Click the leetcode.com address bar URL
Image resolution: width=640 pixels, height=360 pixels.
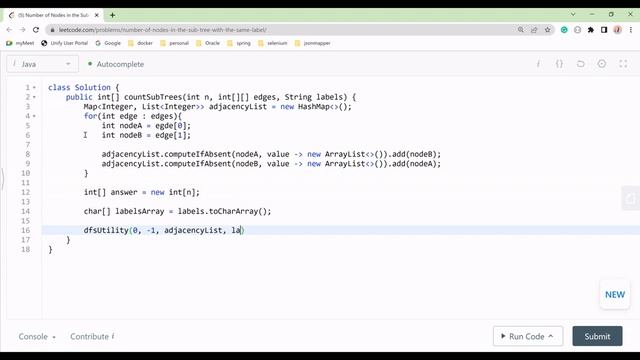pyautogui.click(x=162, y=30)
